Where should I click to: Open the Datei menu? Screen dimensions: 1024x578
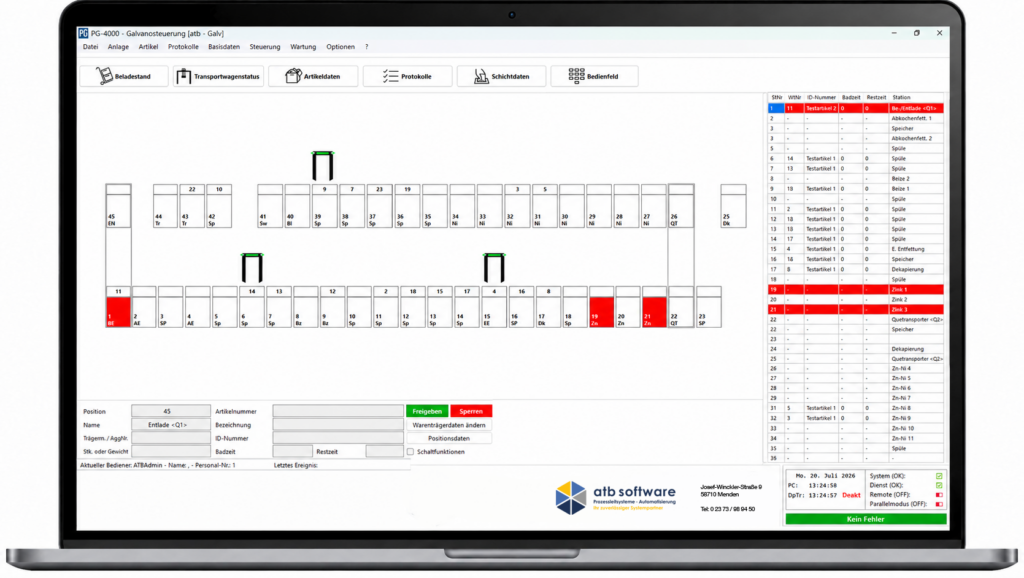[90, 47]
